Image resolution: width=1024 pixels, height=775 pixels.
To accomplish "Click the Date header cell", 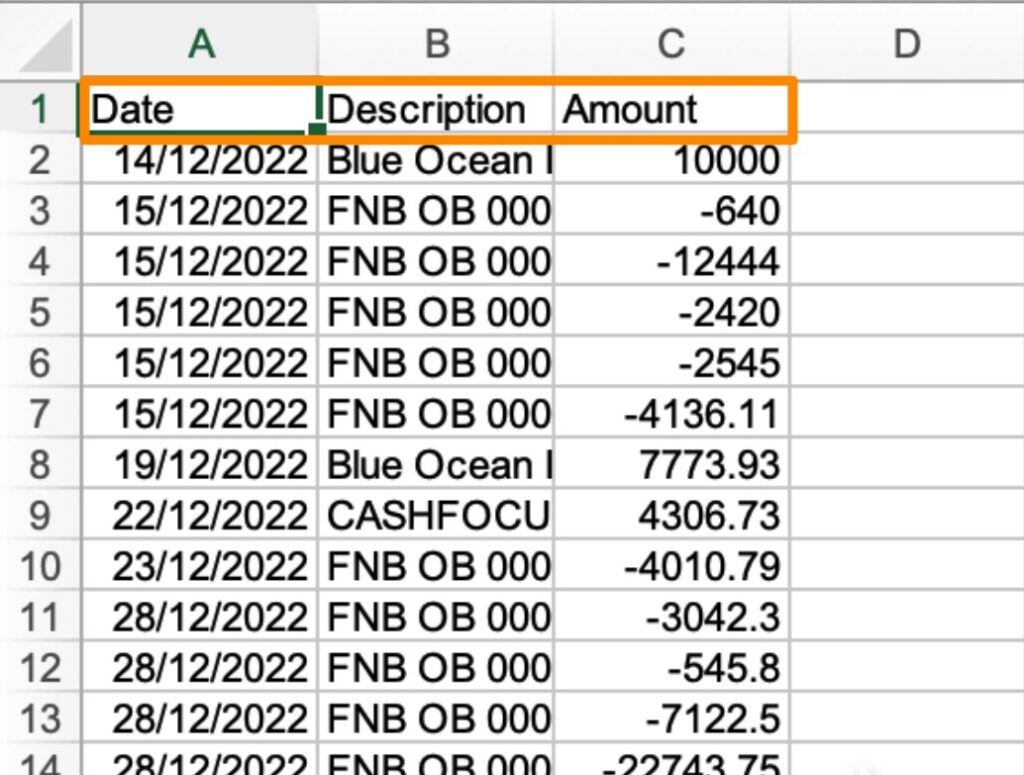I will click(x=200, y=108).
